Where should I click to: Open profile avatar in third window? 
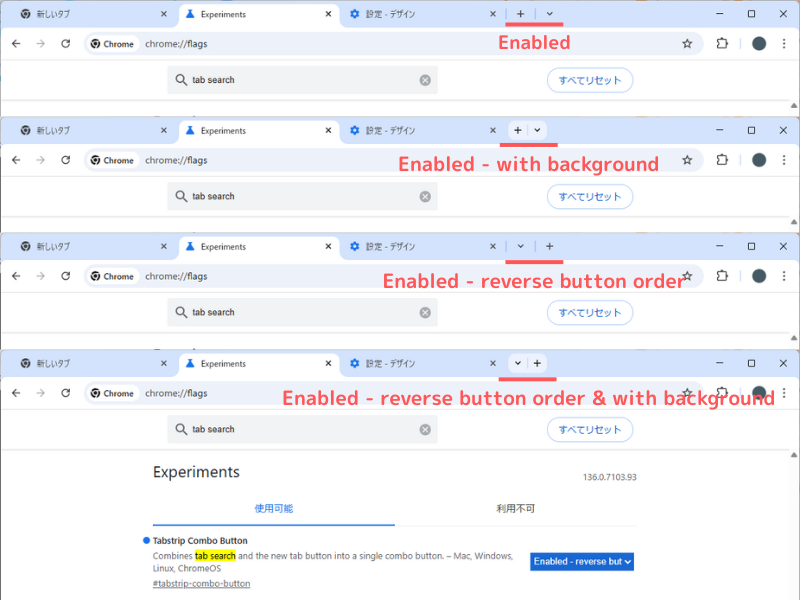click(x=759, y=276)
